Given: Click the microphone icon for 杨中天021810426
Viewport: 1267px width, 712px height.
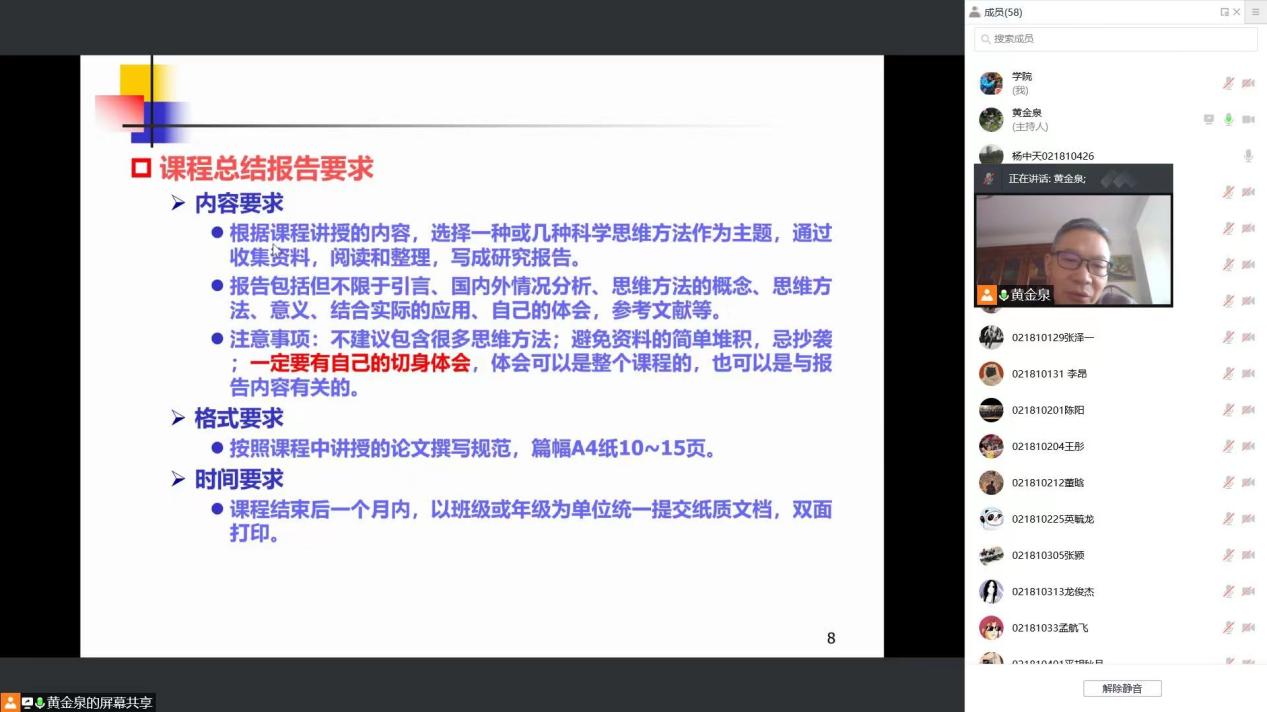Looking at the screenshot, I should (1248, 156).
